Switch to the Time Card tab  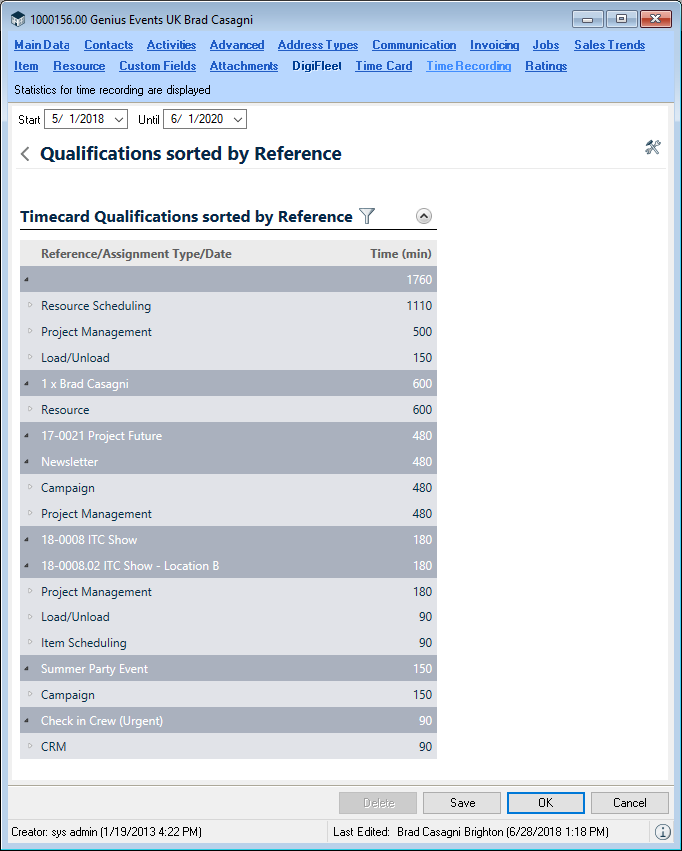[x=383, y=66]
